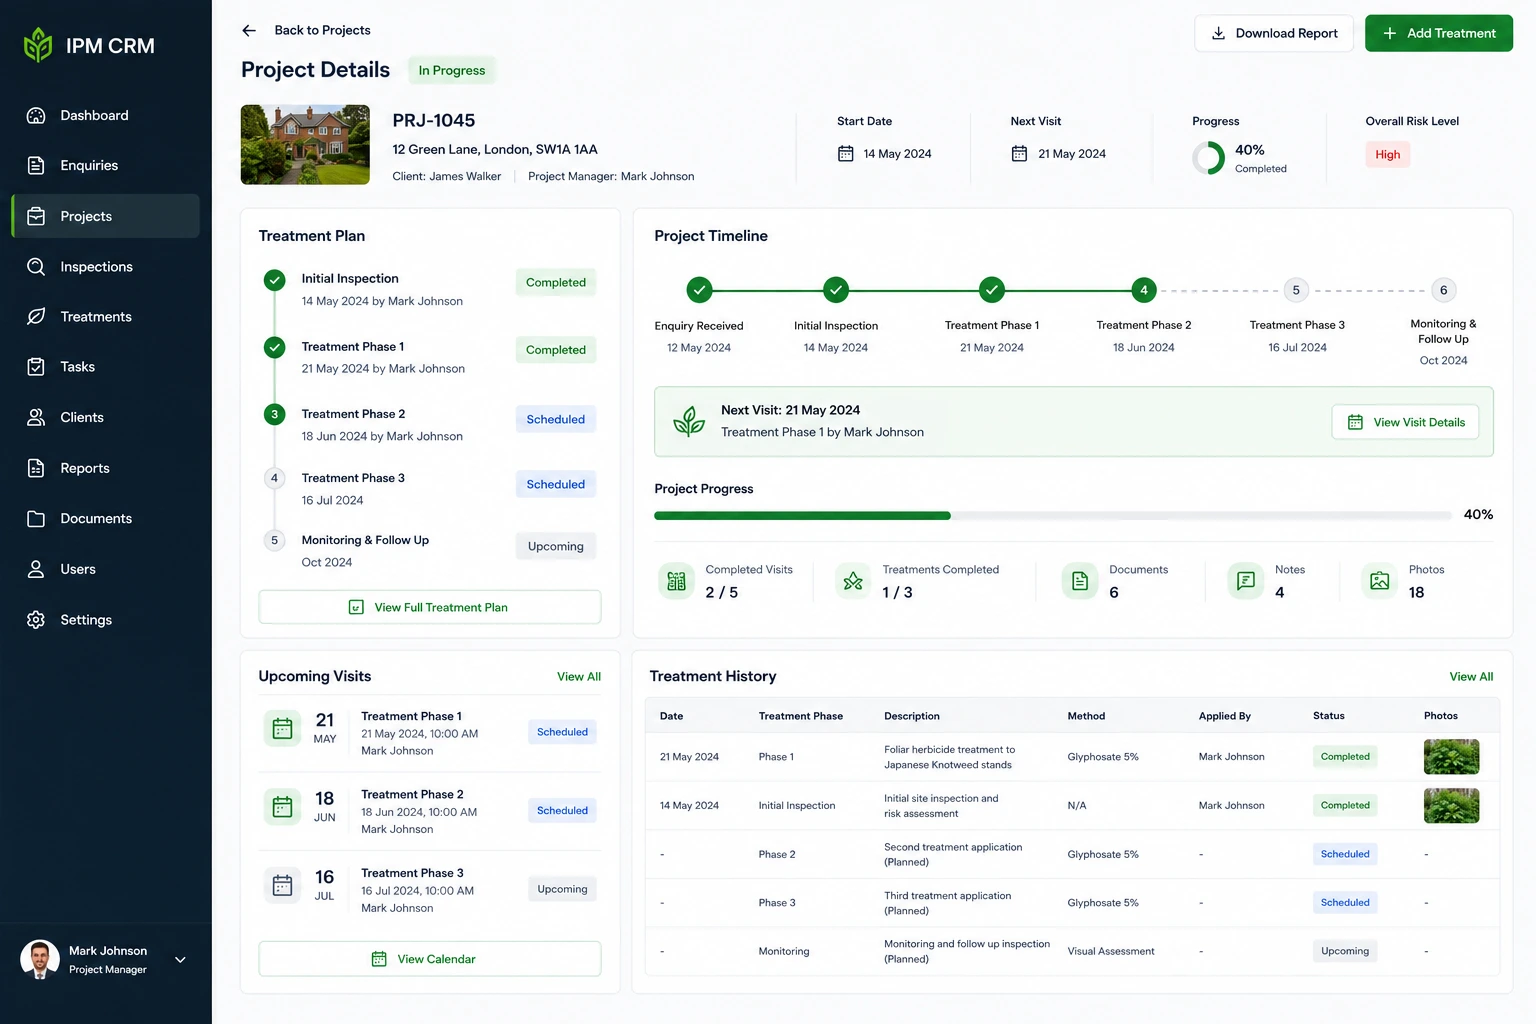Click Upcoming badge for Monitoring & Follow Up
Viewport: 1536px width, 1024px height.
[x=556, y=546]
